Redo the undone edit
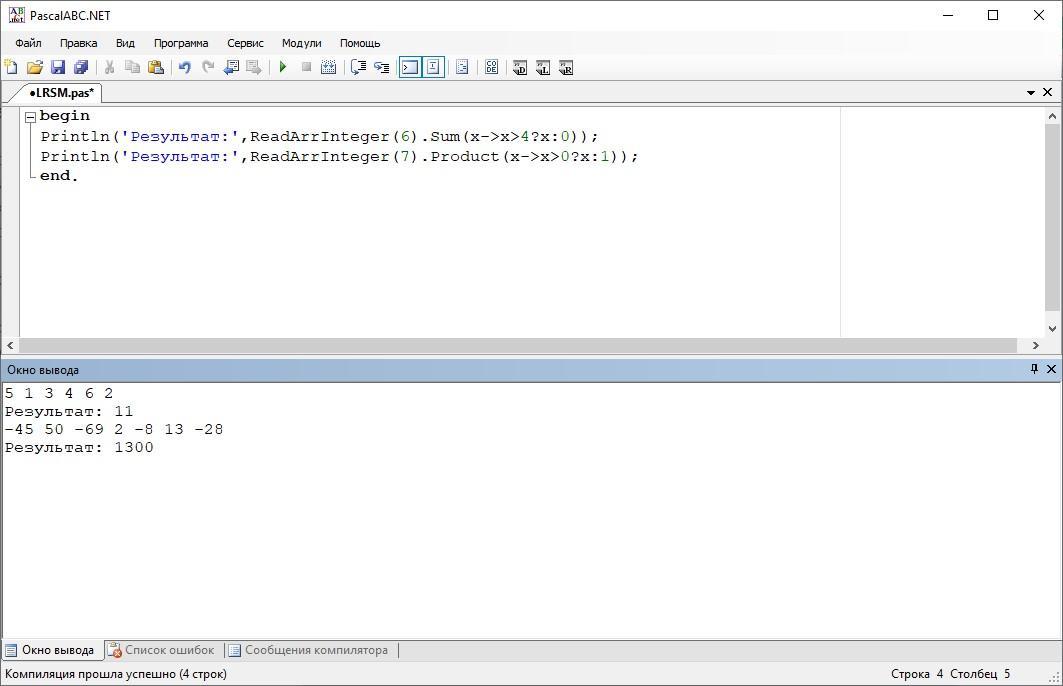This screenshot has height=686, width=1063. pos(207,67)
